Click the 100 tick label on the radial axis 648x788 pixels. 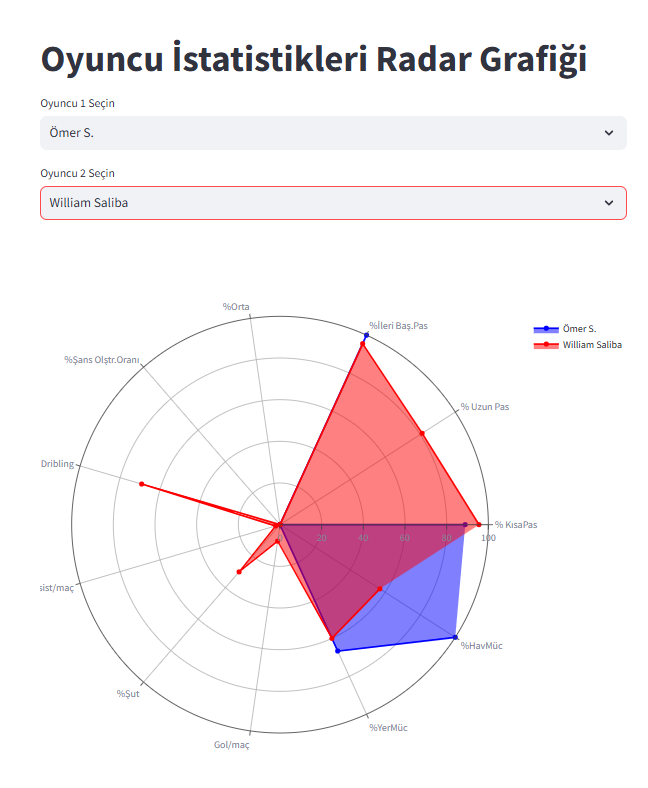[x=489, y=538]
